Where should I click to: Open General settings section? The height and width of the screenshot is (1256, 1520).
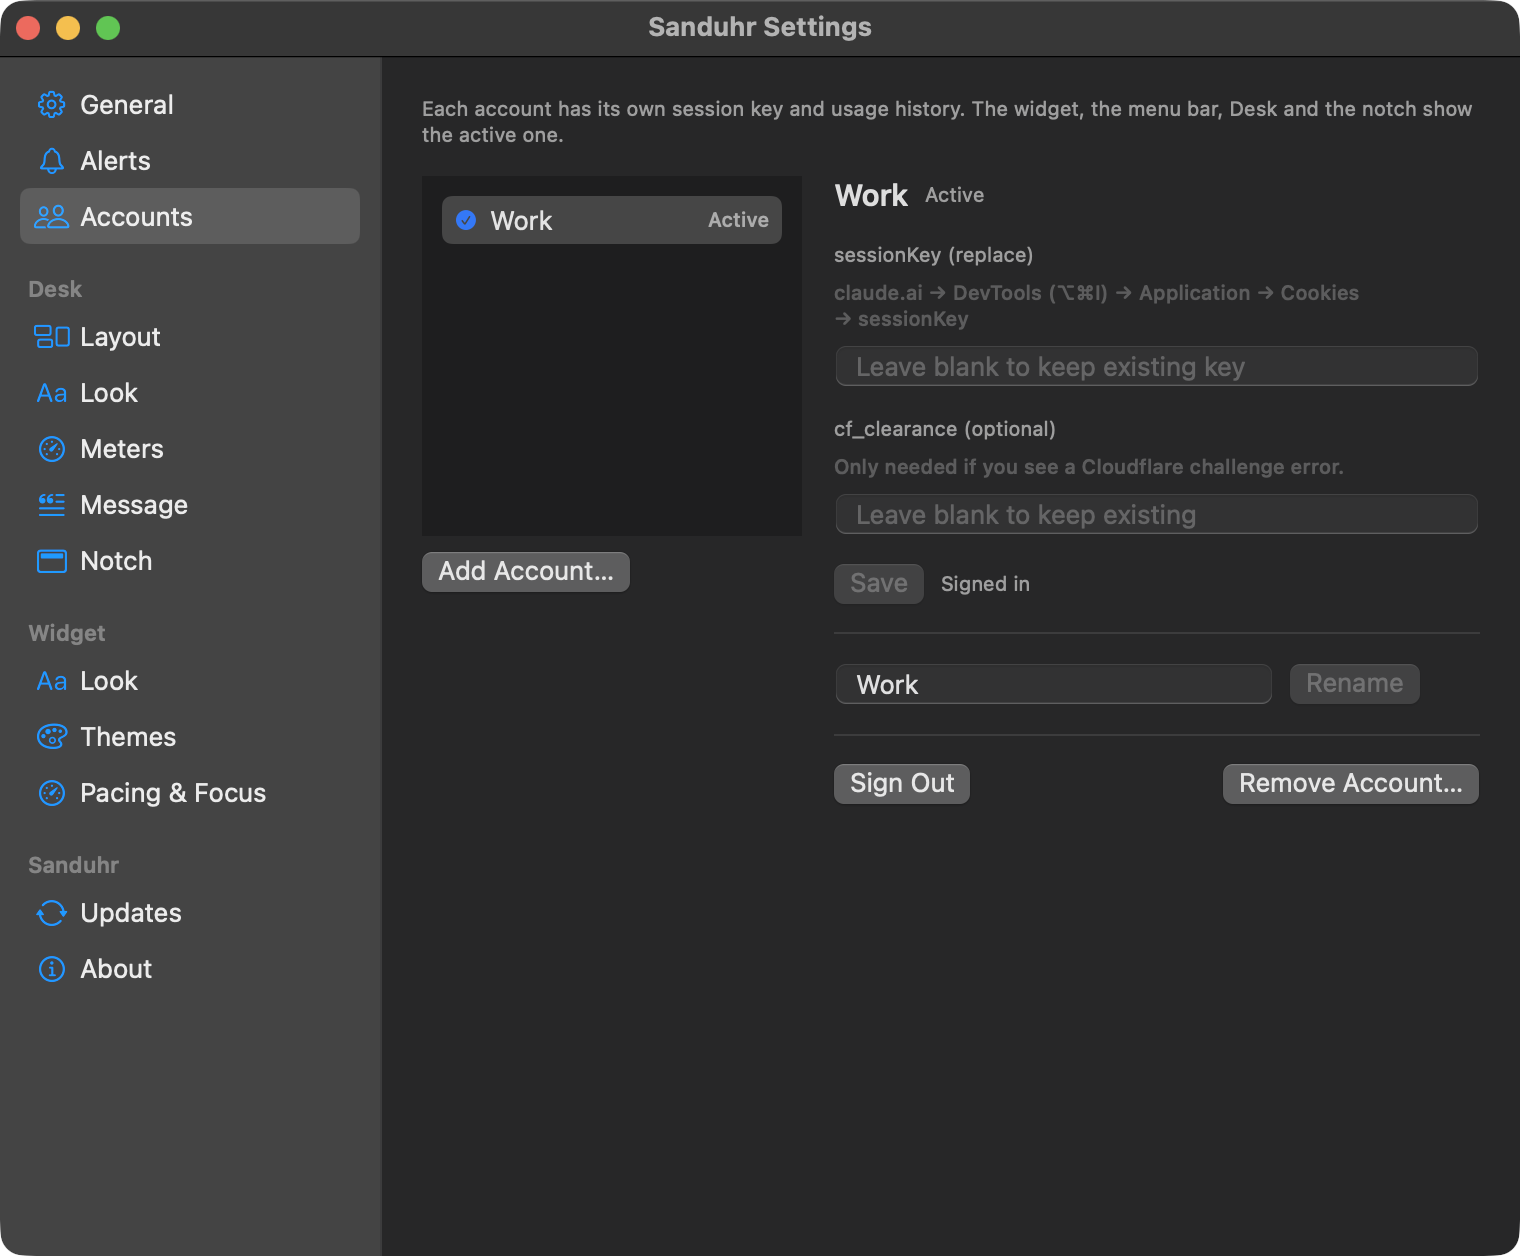(x=190, y=105)
